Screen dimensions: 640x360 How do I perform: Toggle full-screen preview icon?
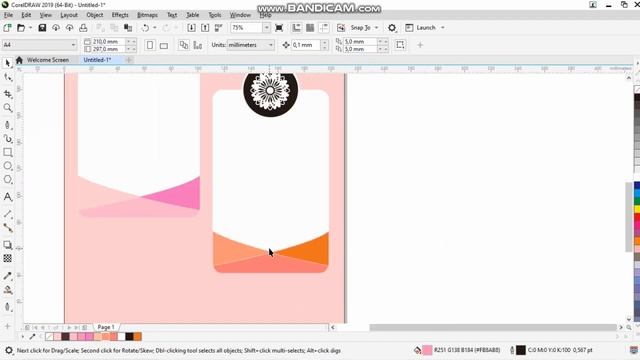tap(279, 28)
